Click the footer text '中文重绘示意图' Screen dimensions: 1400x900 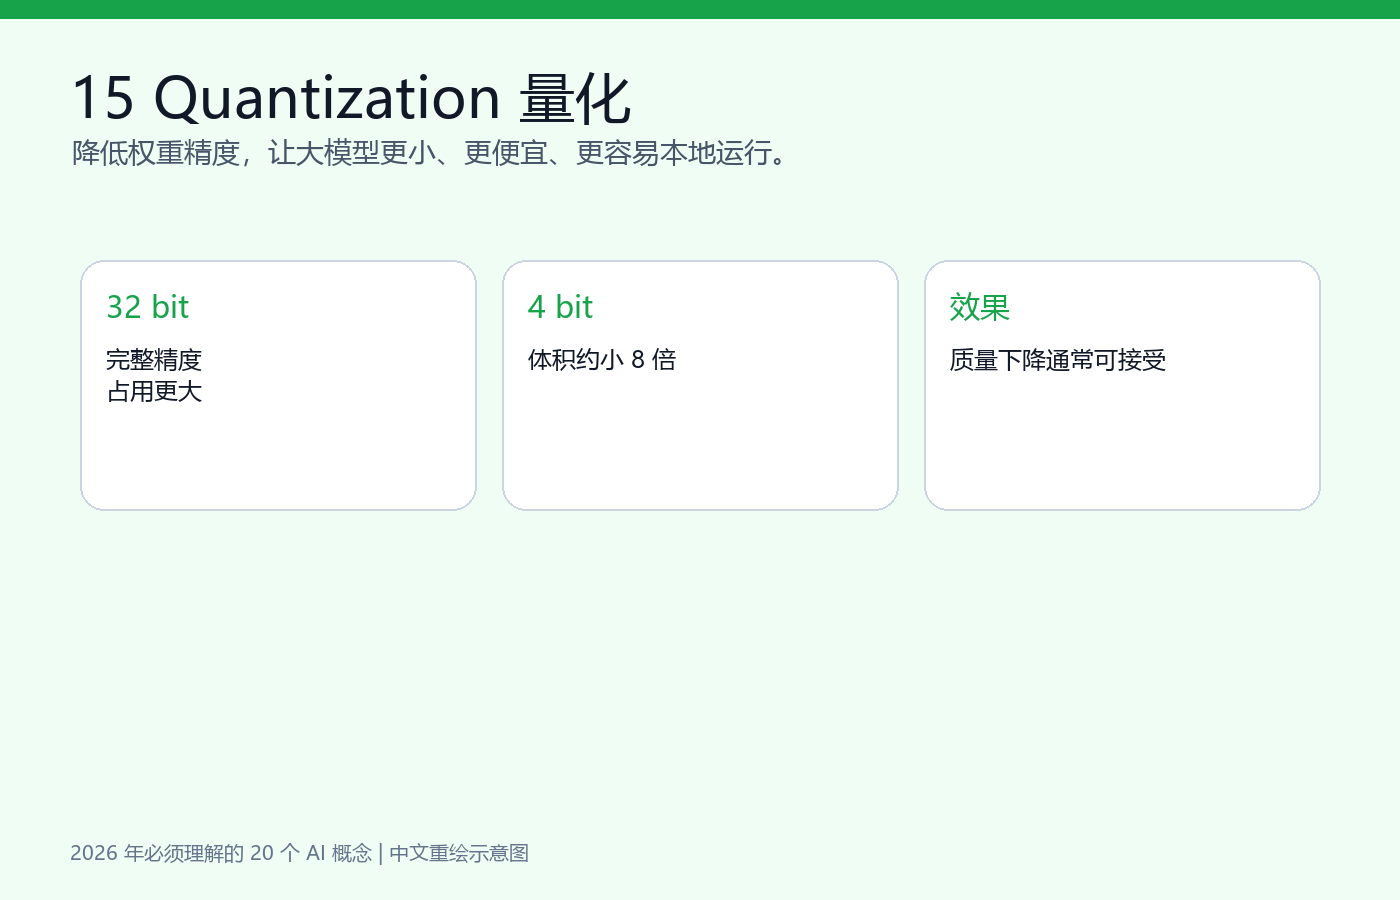click(x=459, y=853)
